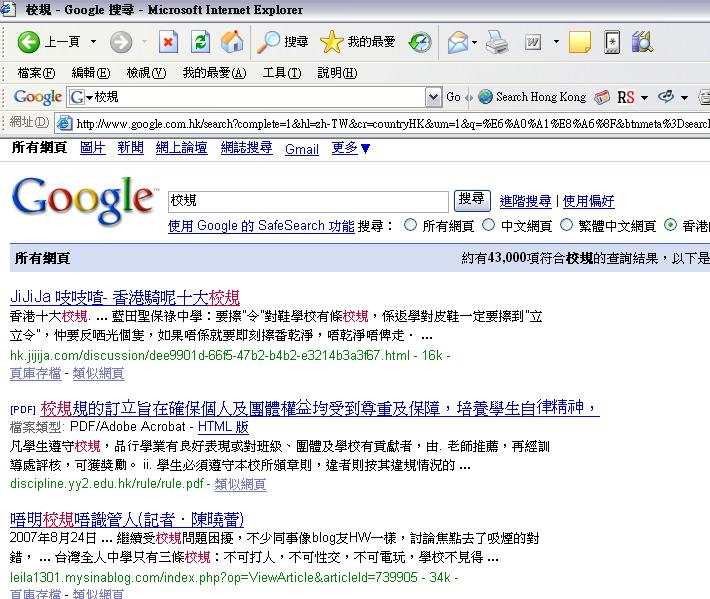Open the 說明(H) menu
Image resolution: width=710 pixels, height=599 pixels.
click(337, 72)
